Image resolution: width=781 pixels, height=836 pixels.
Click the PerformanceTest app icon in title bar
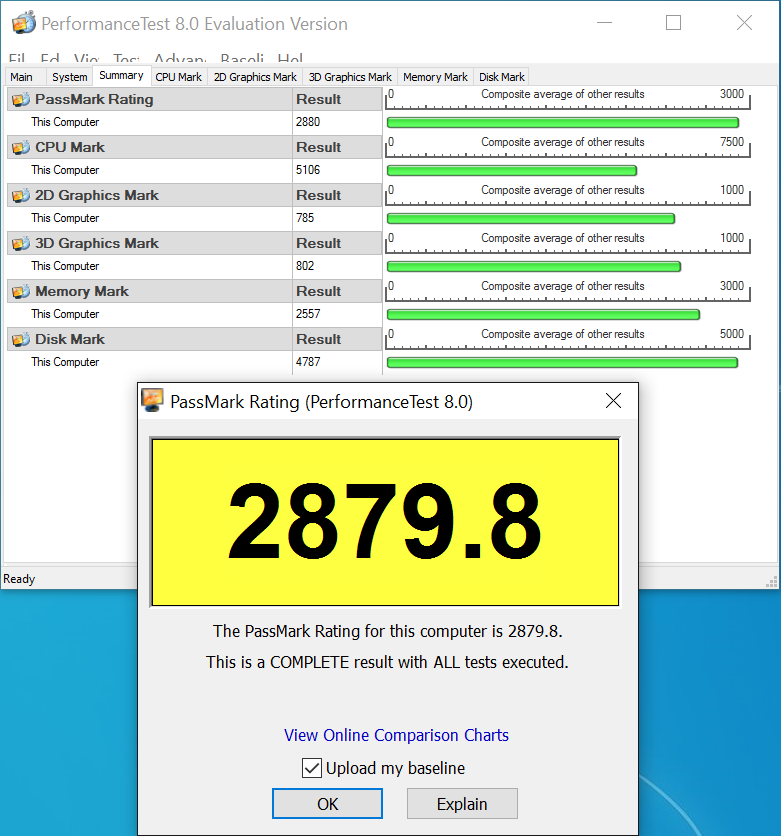(x=23, y=23)
